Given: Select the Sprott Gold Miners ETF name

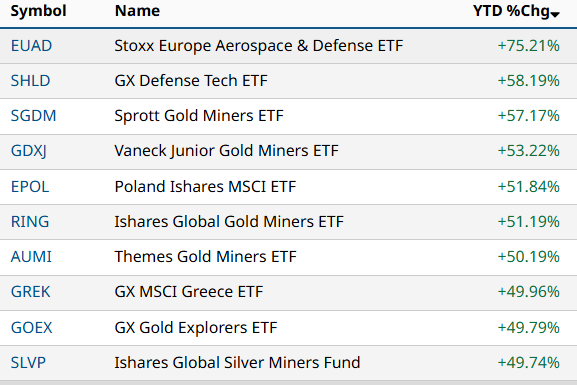Looking at the screenshot, I should (199, 116).
